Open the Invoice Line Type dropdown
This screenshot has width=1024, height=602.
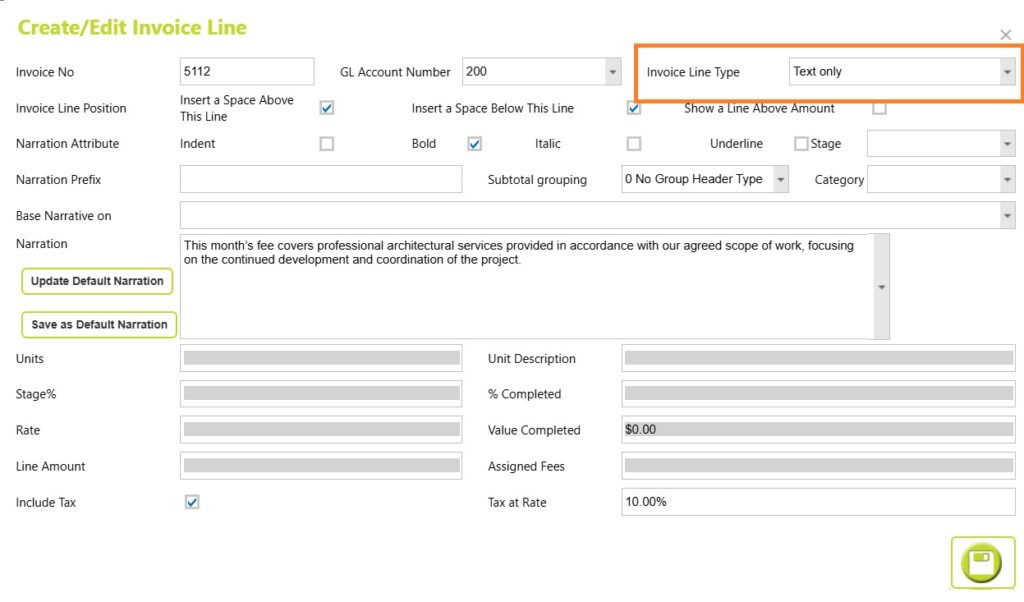[1007, 72]
